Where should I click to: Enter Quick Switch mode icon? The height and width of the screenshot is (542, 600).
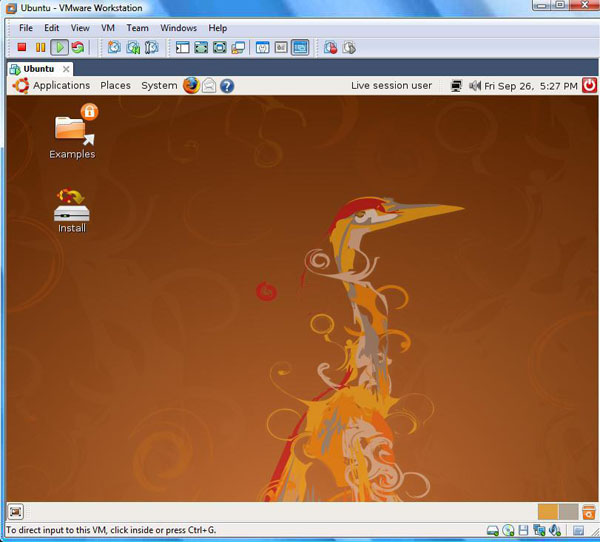point(201,47)
